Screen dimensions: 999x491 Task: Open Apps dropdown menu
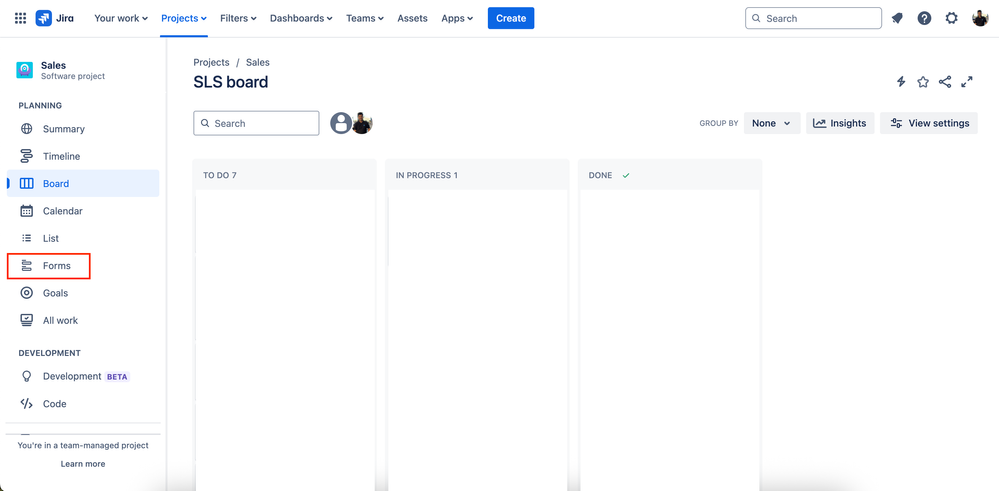[457, 18]
